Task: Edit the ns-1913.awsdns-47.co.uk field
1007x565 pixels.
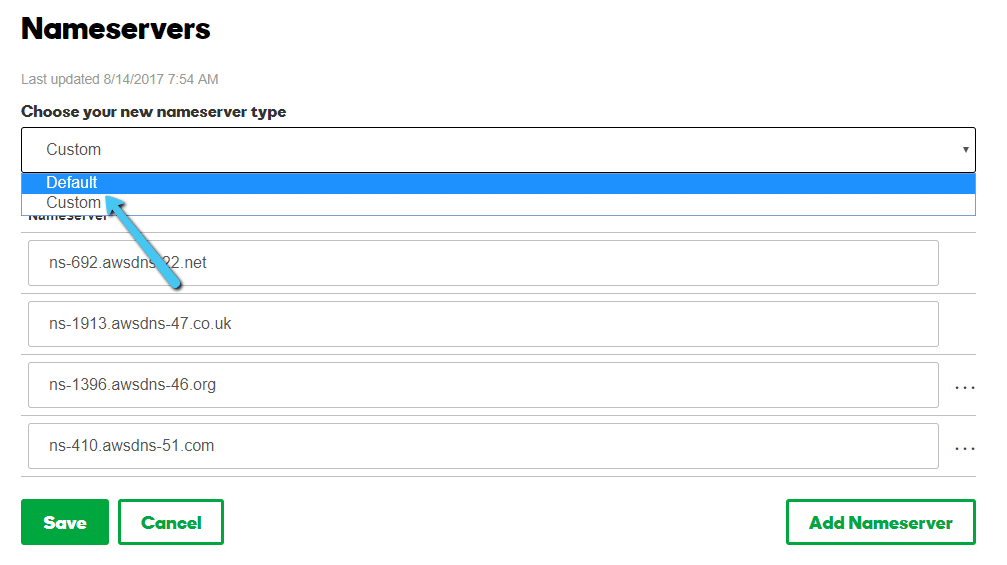Action: (x=483, y=324)
